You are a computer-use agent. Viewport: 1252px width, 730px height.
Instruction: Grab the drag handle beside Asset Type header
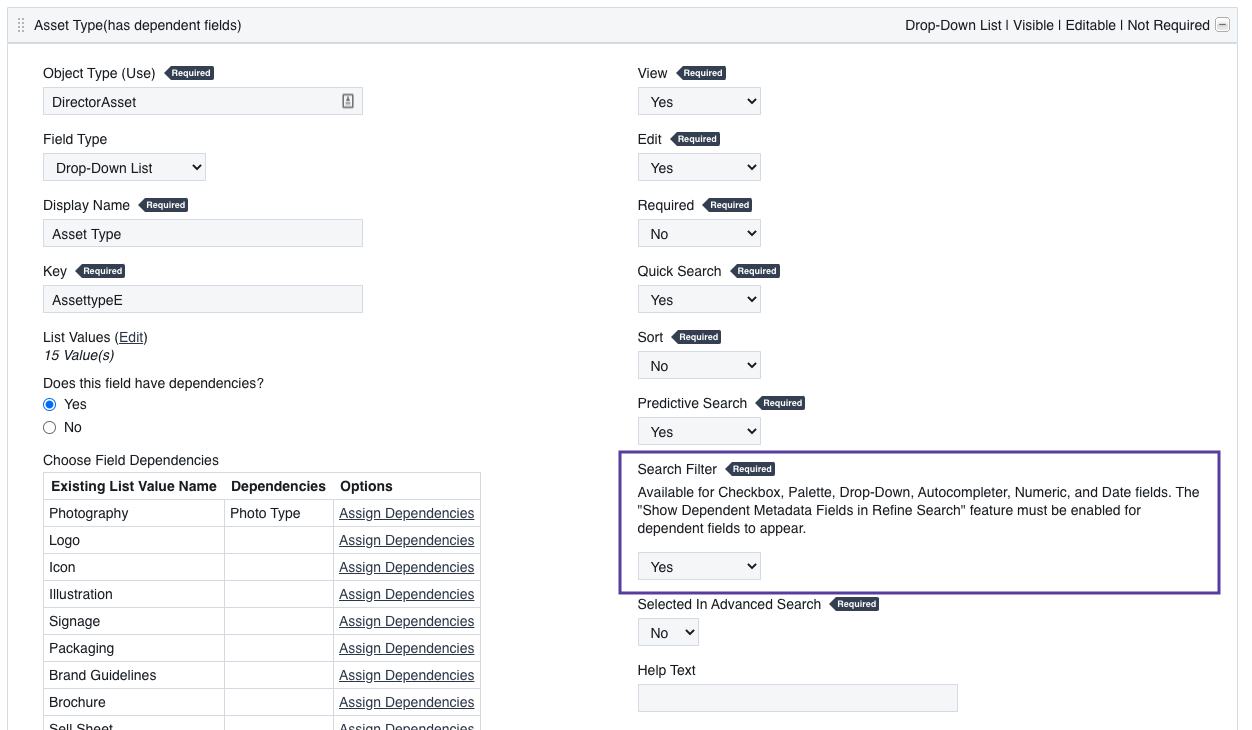click(20, 24)
